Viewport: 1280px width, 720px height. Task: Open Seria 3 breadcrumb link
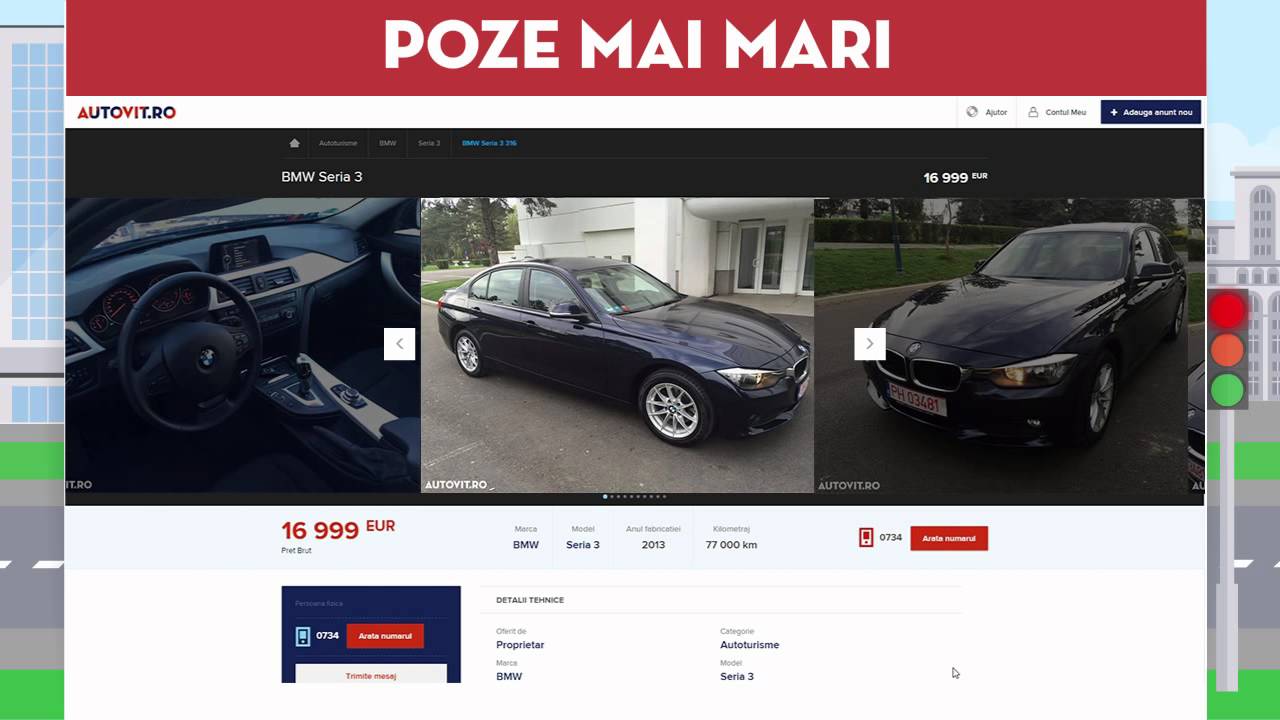click(x=429, y=143)
